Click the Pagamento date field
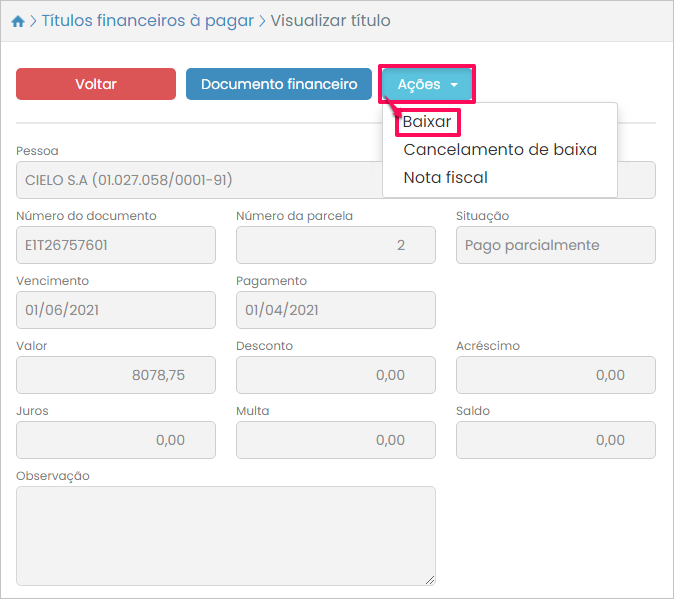The height and width of the screenshot is (599, 674). (x=335, y=310)
